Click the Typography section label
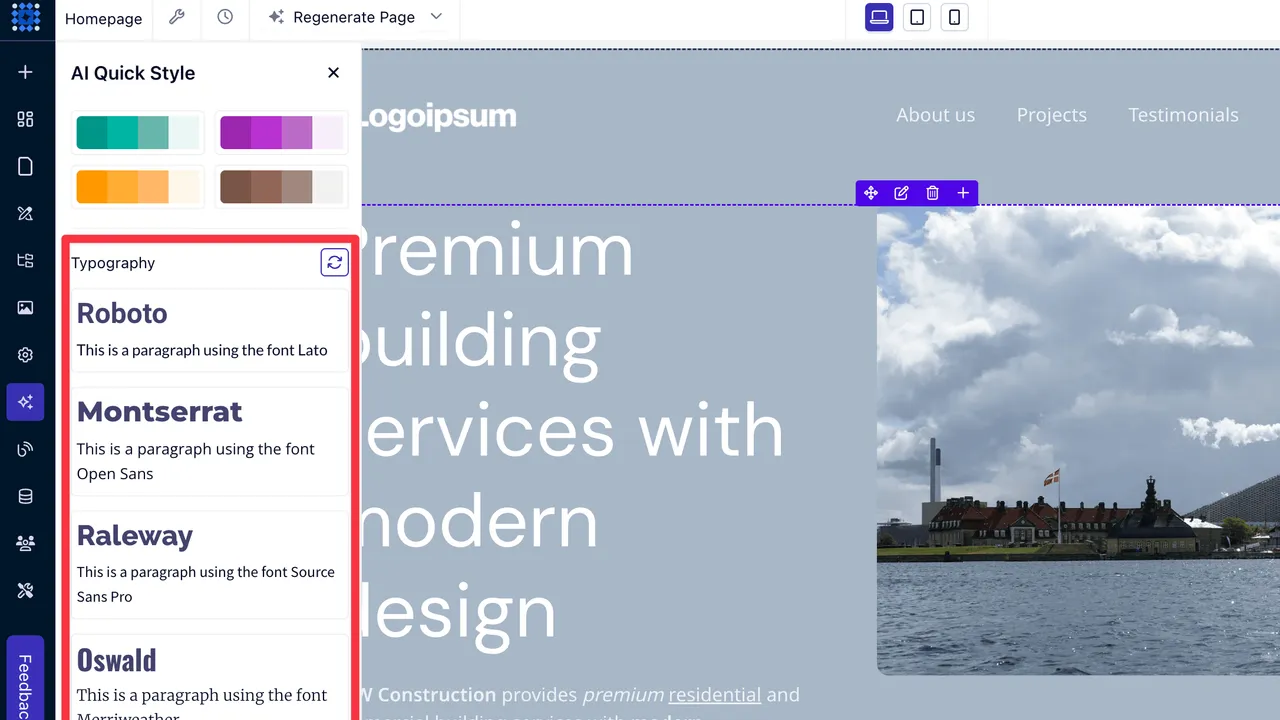 113,263
